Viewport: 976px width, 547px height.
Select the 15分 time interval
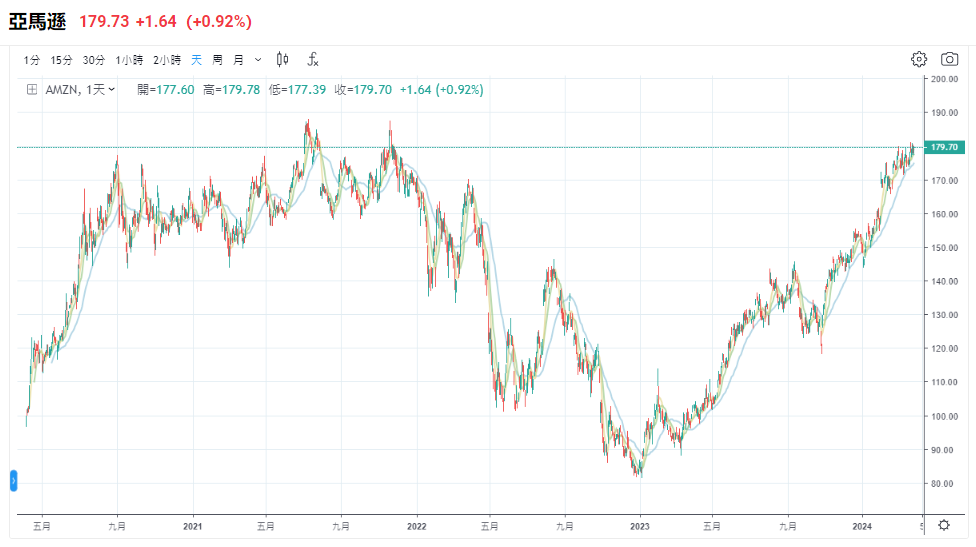(x=61, y=60)
